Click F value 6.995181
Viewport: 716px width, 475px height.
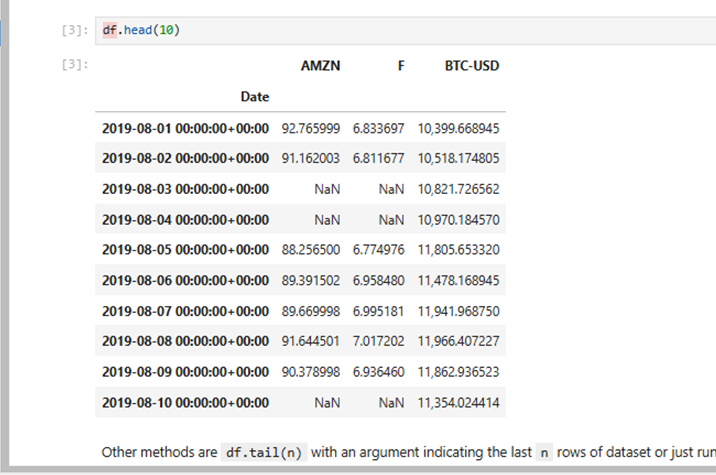pos(379,311)
